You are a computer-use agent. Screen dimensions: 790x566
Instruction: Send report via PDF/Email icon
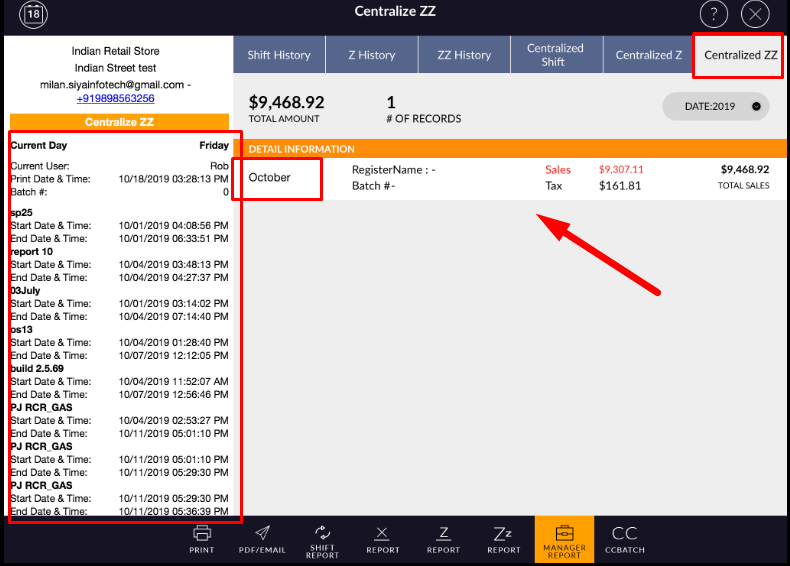pos(262,539)
